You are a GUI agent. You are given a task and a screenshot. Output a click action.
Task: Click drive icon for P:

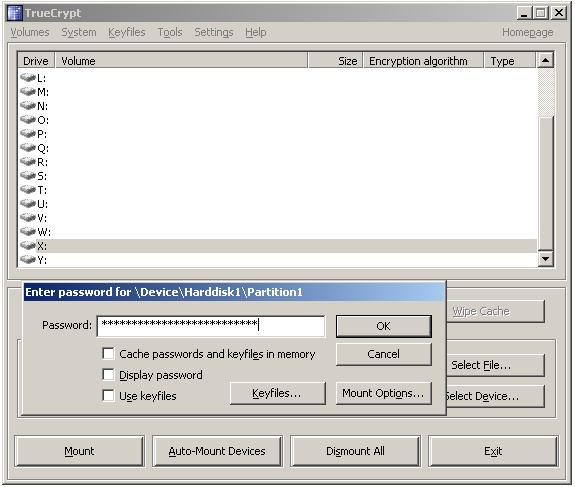tap(28, 133)
